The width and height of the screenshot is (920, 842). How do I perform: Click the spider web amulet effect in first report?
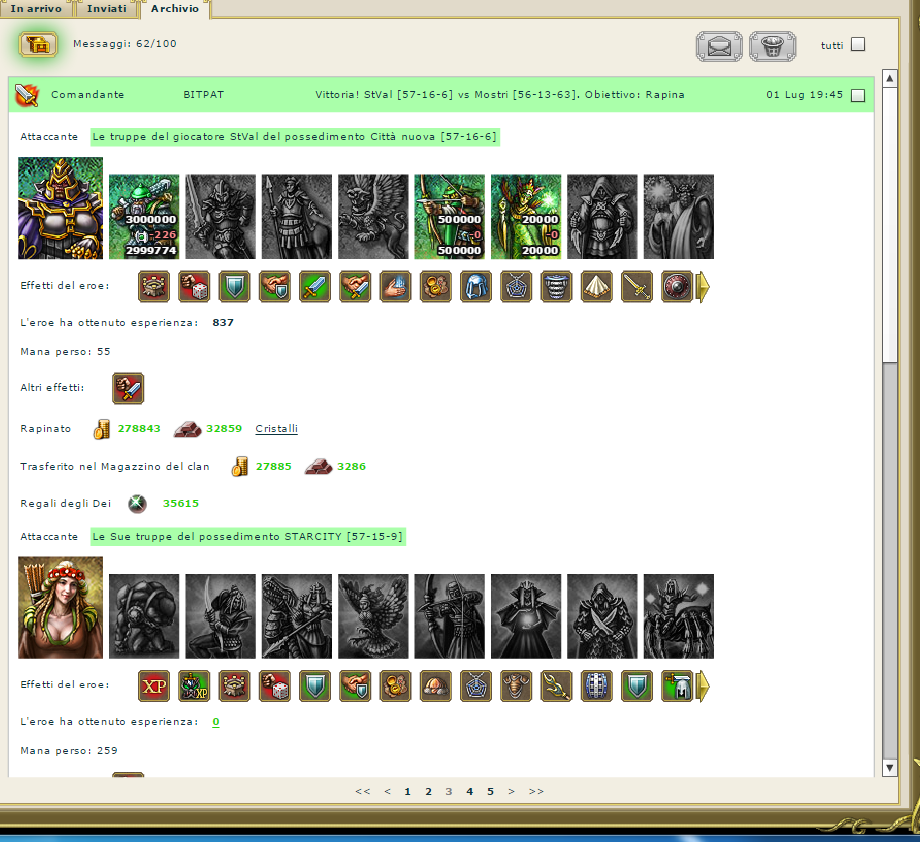click(x=516, y=287)
